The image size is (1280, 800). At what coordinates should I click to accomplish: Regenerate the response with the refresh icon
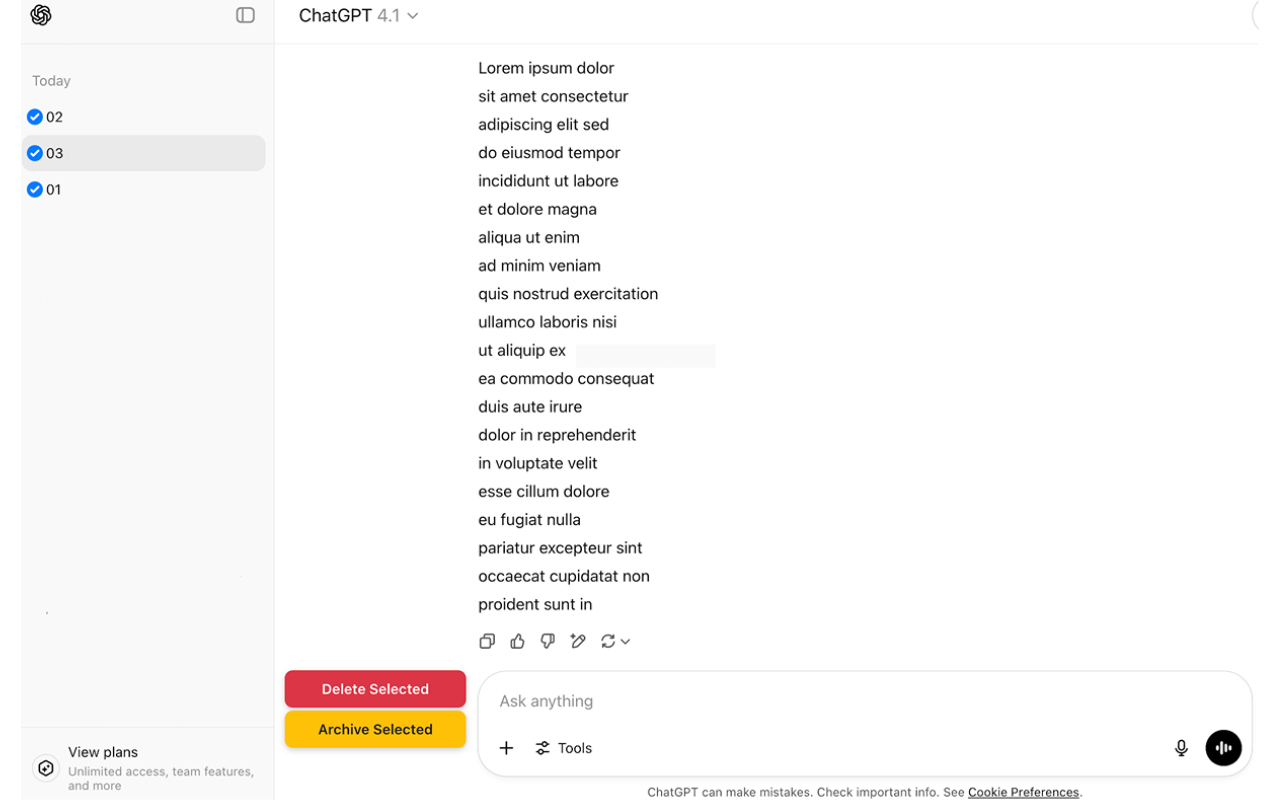pyautogui.click(x=607, y=641)
